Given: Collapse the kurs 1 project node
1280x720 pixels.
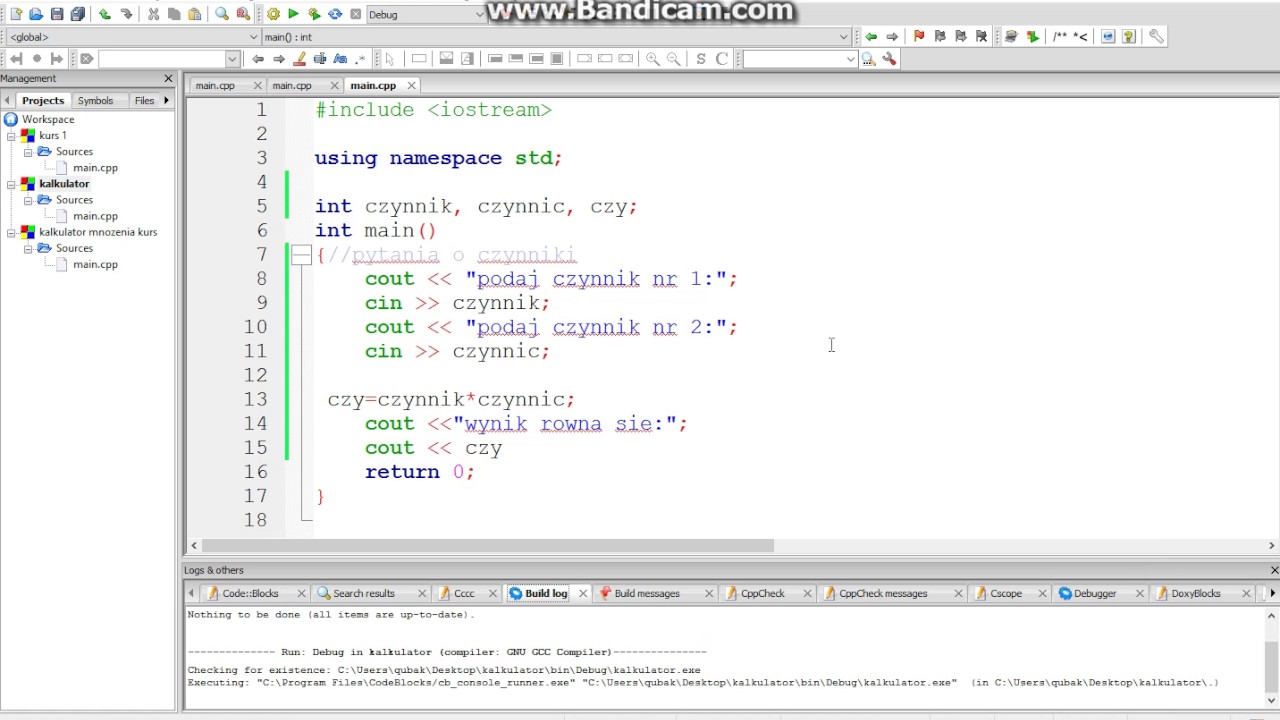Looking at the screenshot, I should click(x=11, y=136).
